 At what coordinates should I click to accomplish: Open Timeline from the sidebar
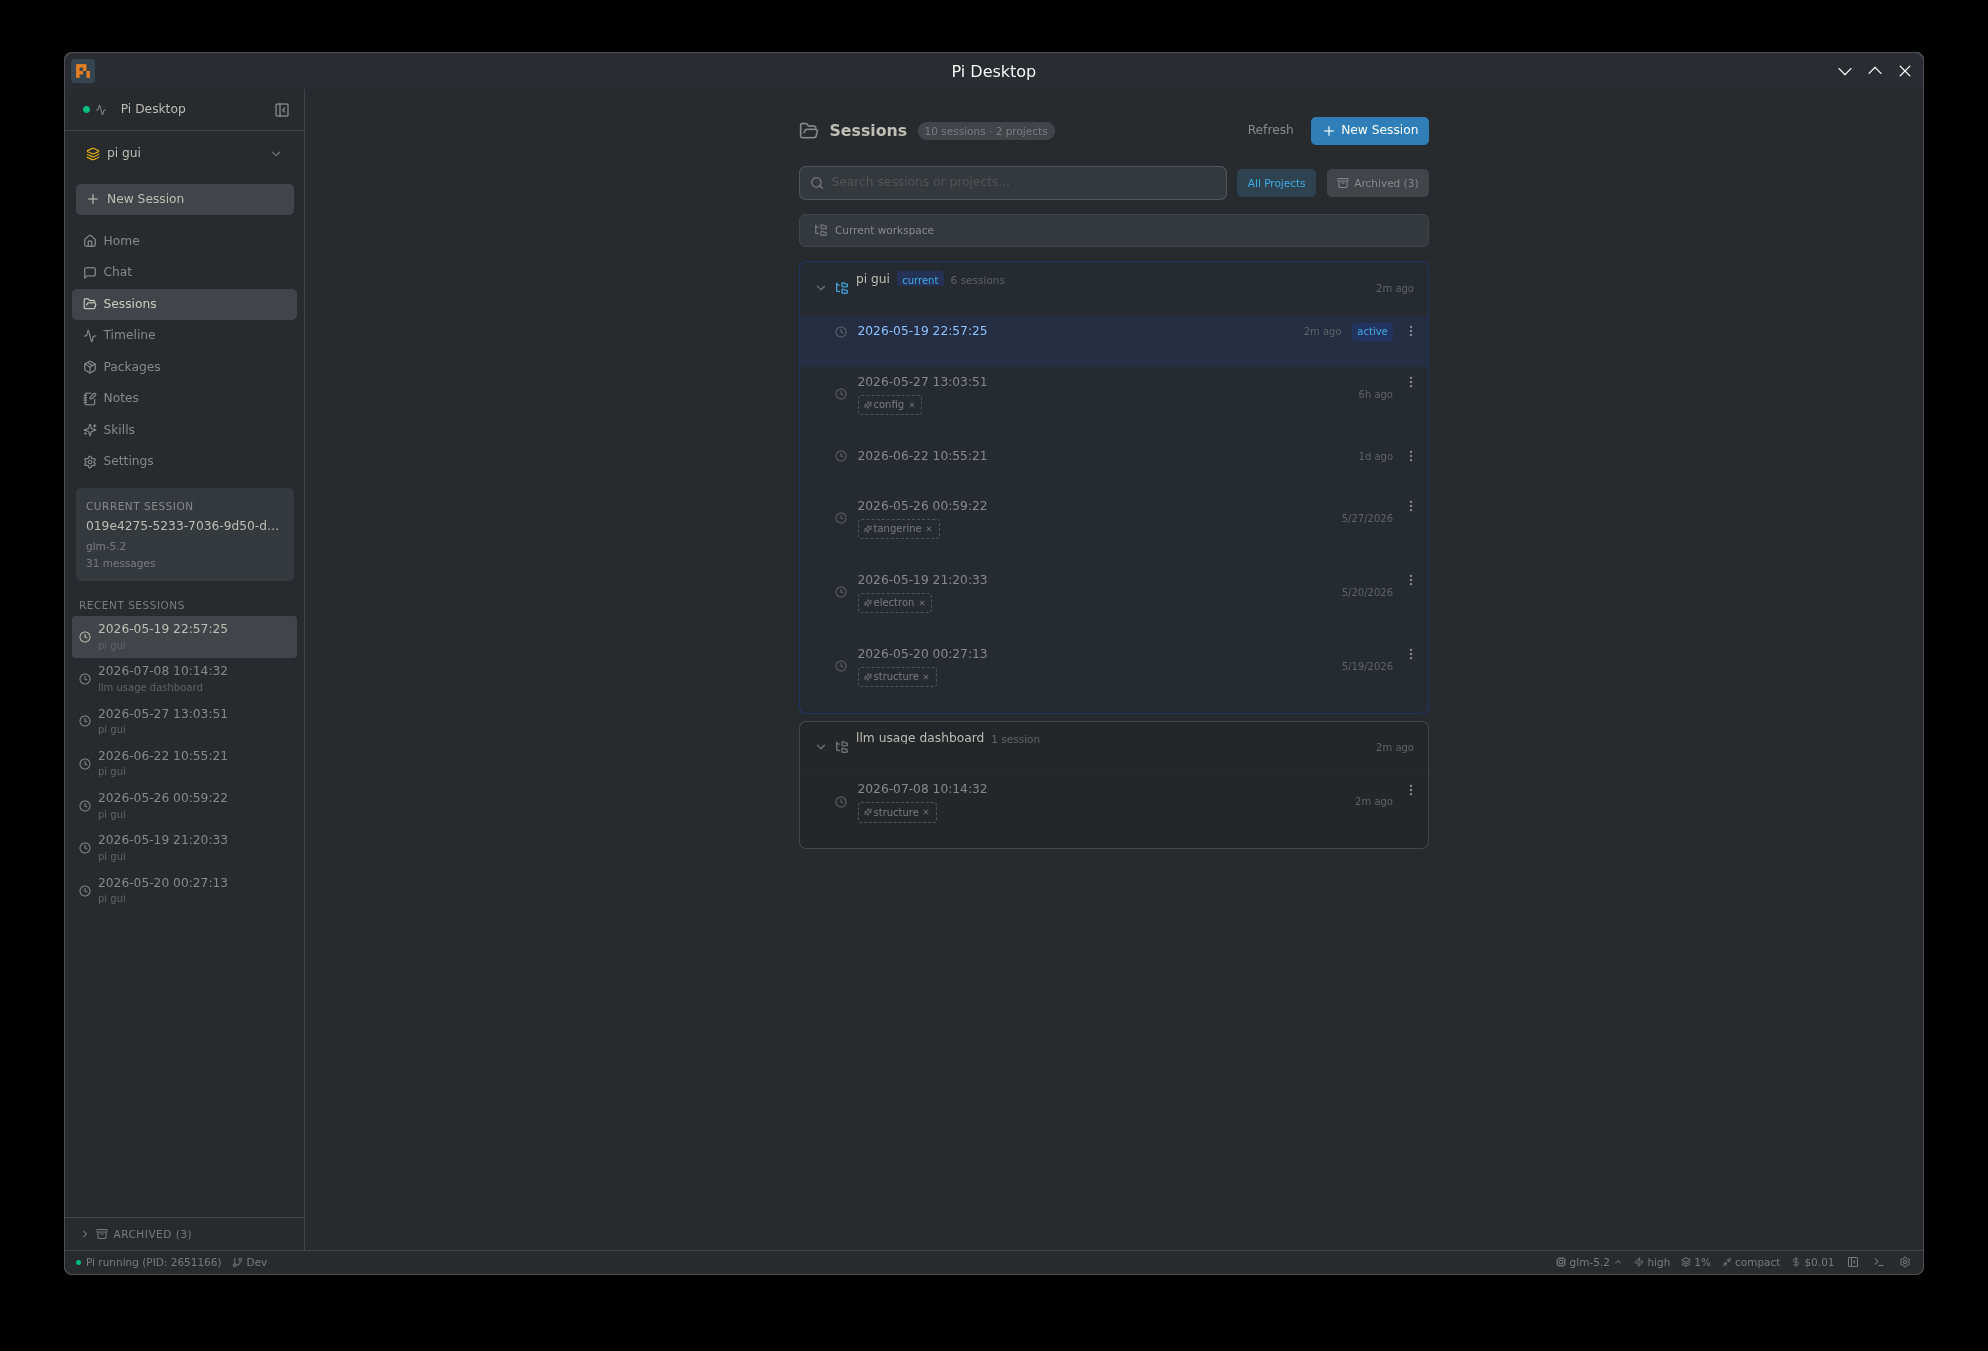click(x=184, y=335)
